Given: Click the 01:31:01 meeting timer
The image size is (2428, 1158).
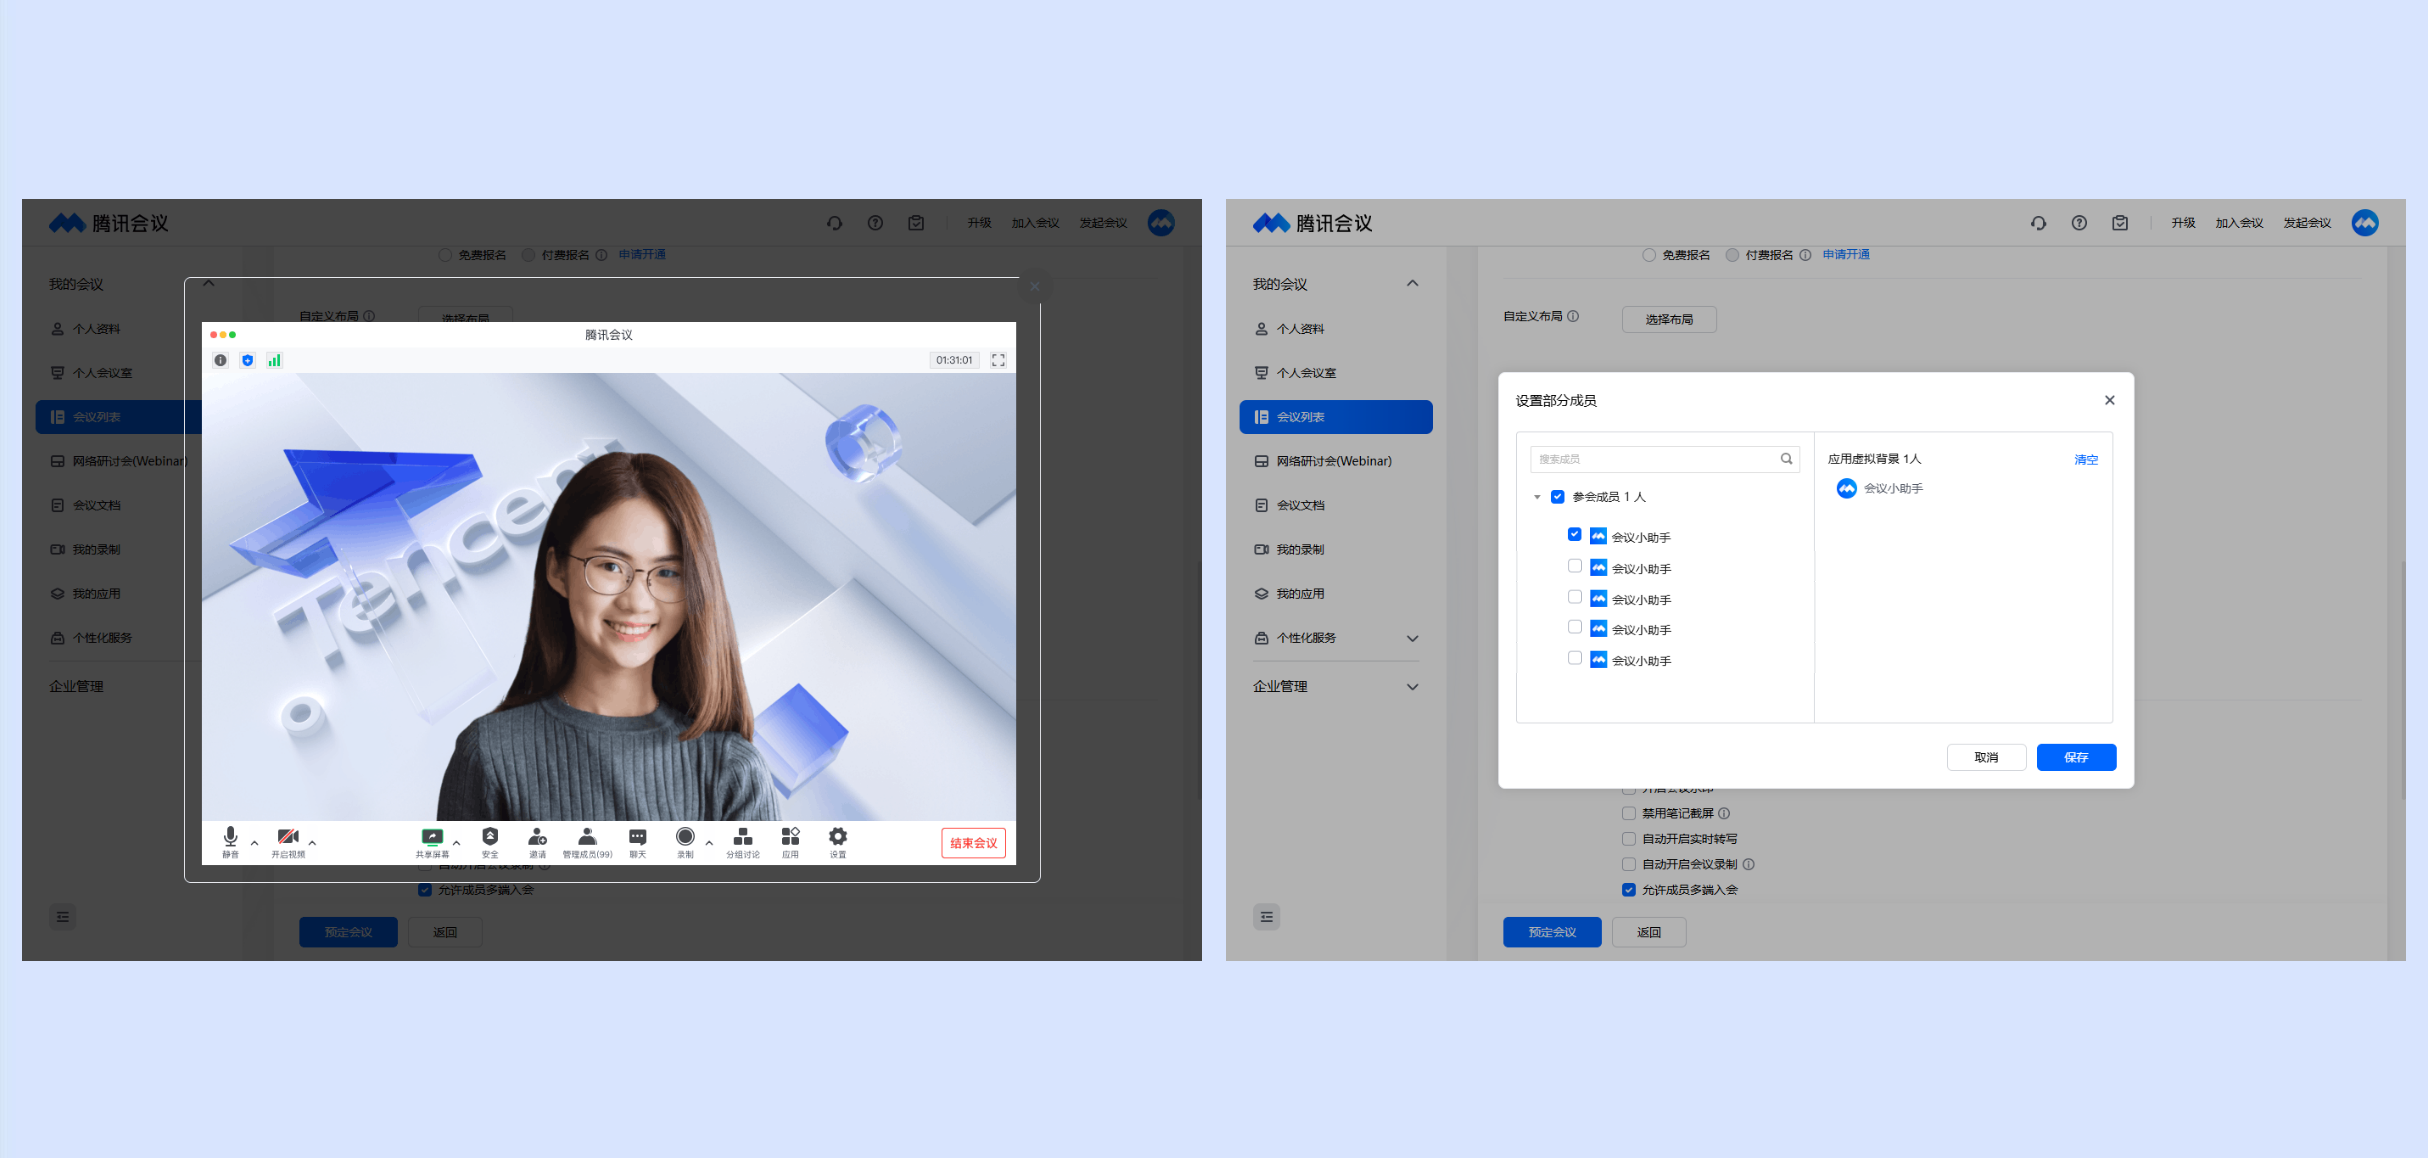Looking at the screenshot, I should pyautogui.click(x=954, y=360).
